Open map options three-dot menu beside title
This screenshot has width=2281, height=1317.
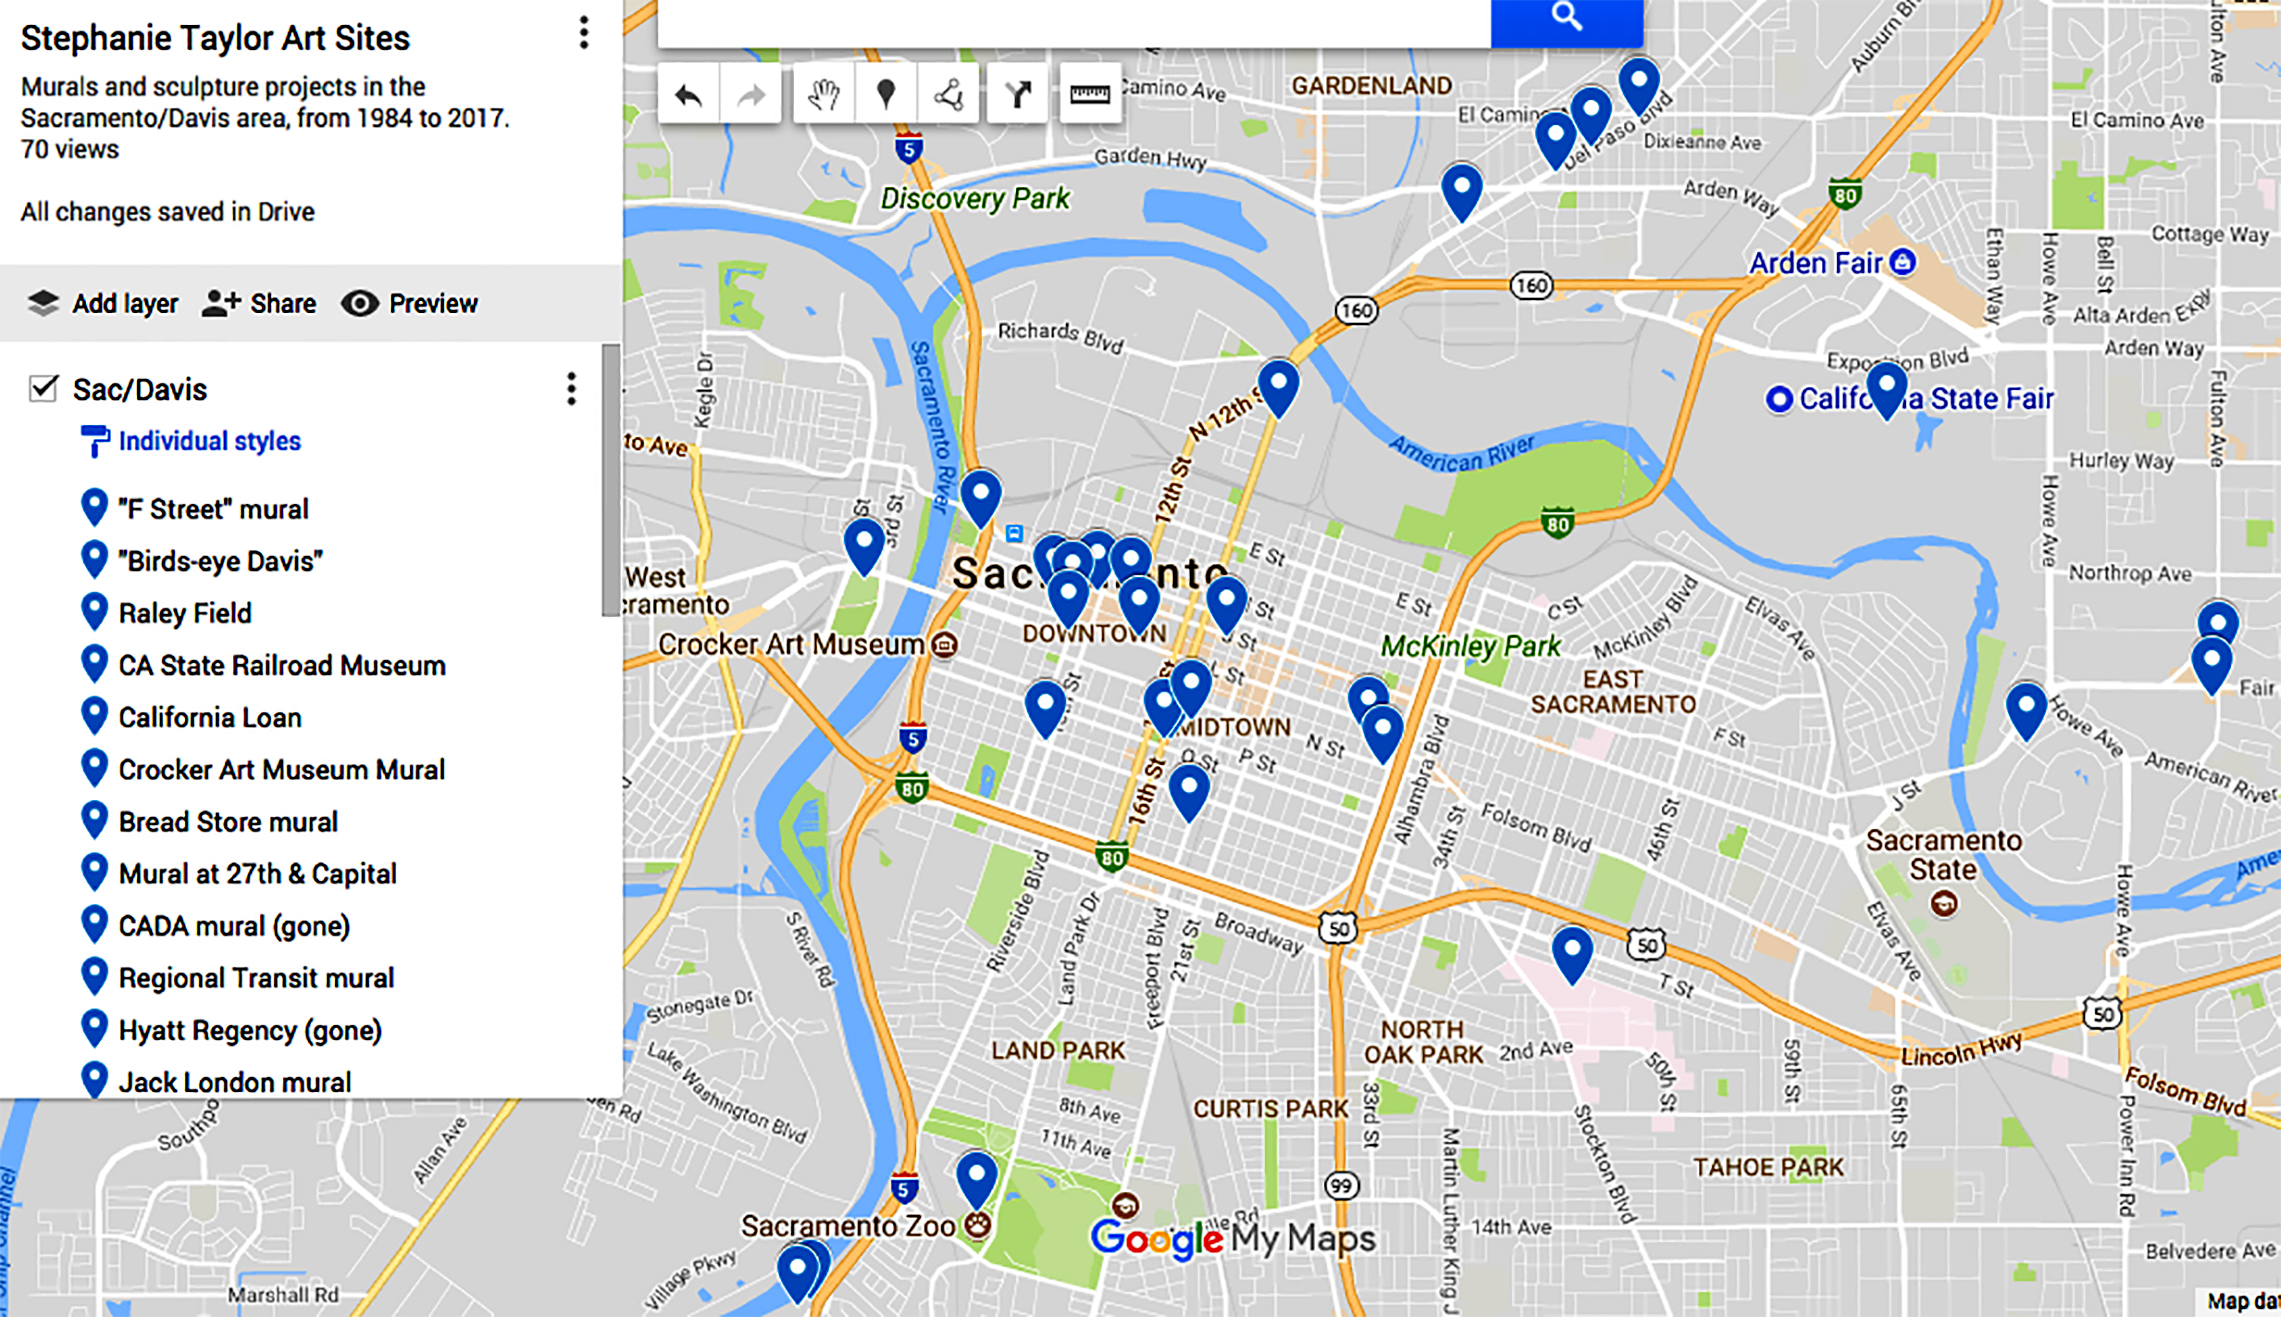(x=584, y=33)
